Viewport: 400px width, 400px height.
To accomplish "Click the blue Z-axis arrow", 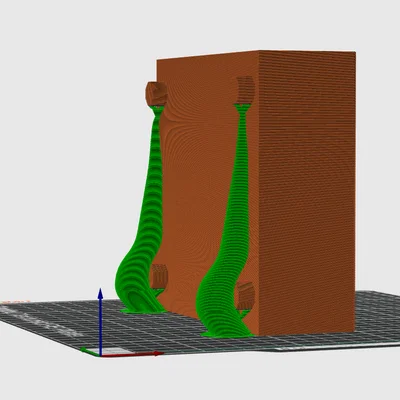I will point(100,321).
